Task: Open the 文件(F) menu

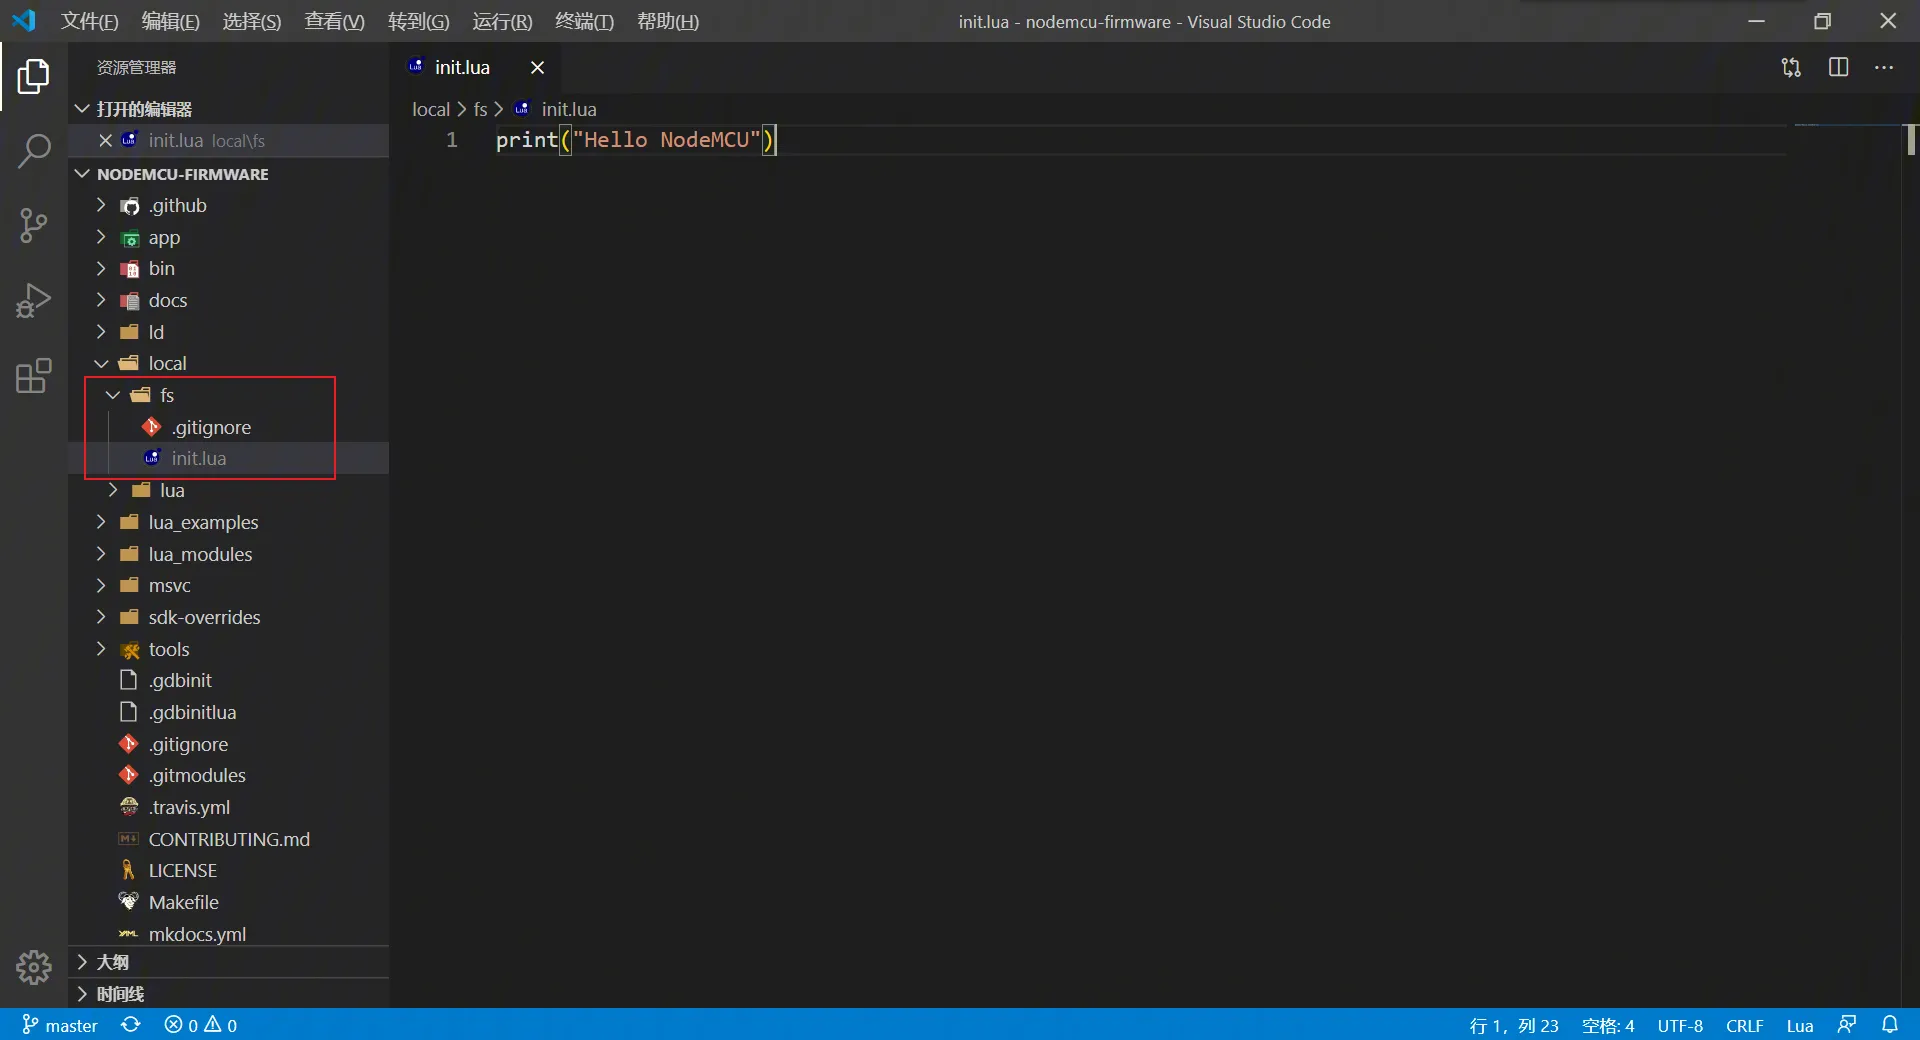Action: [90, 21]
